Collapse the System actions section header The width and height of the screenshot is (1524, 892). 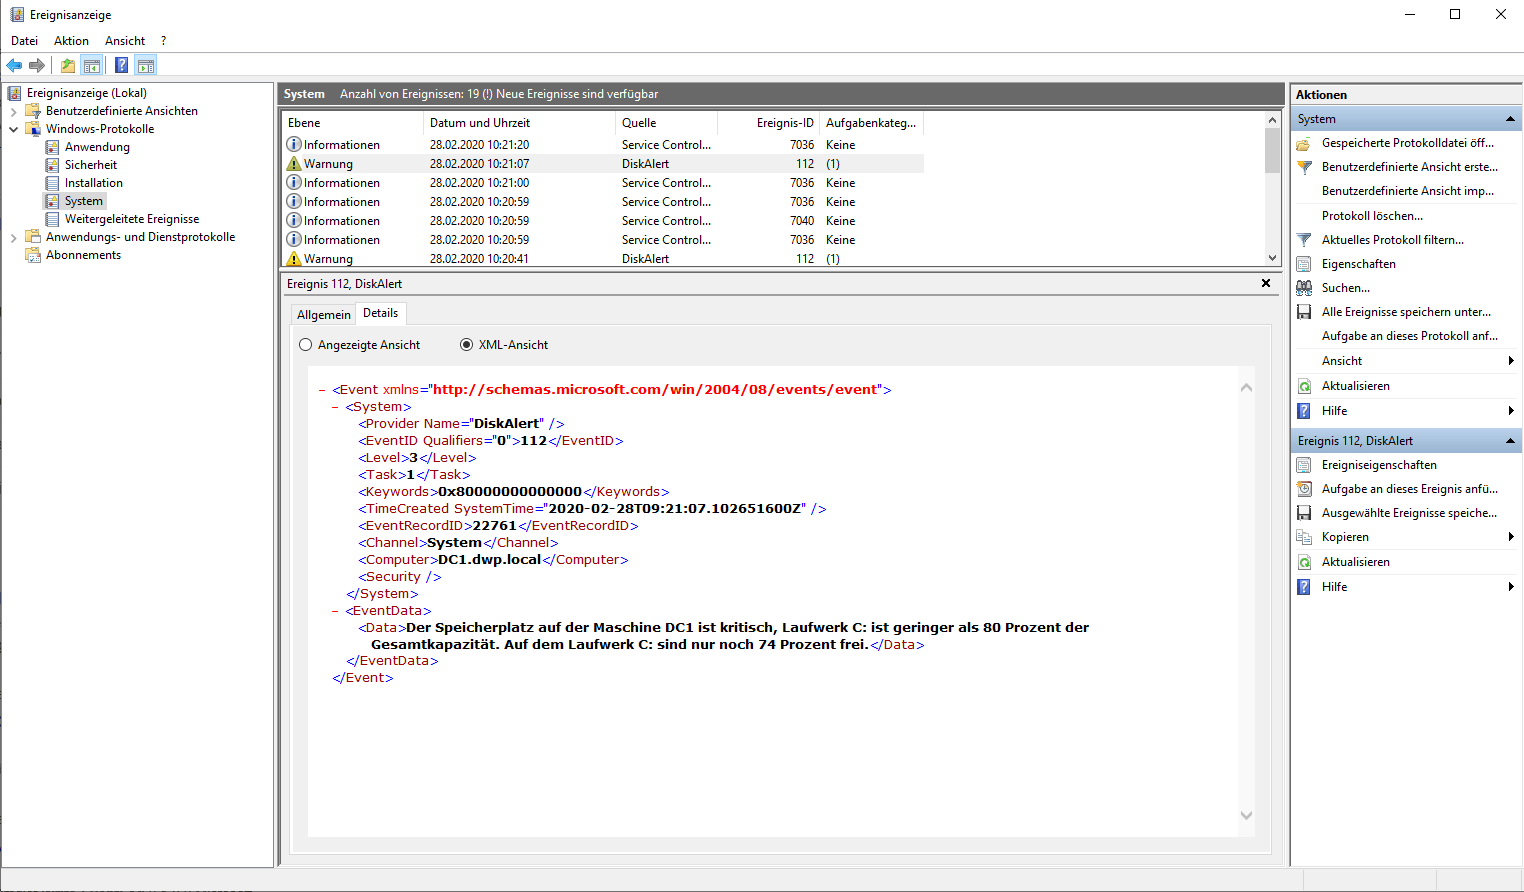point(1510,119)
